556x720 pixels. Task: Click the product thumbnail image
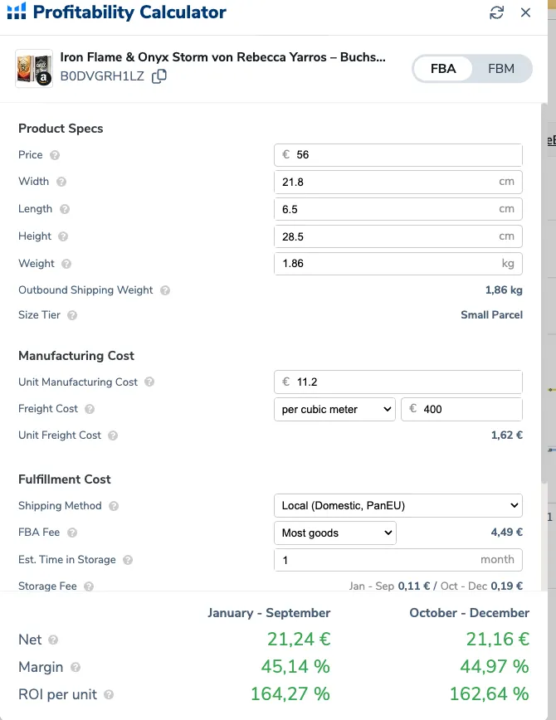click(x=34, y=68)
